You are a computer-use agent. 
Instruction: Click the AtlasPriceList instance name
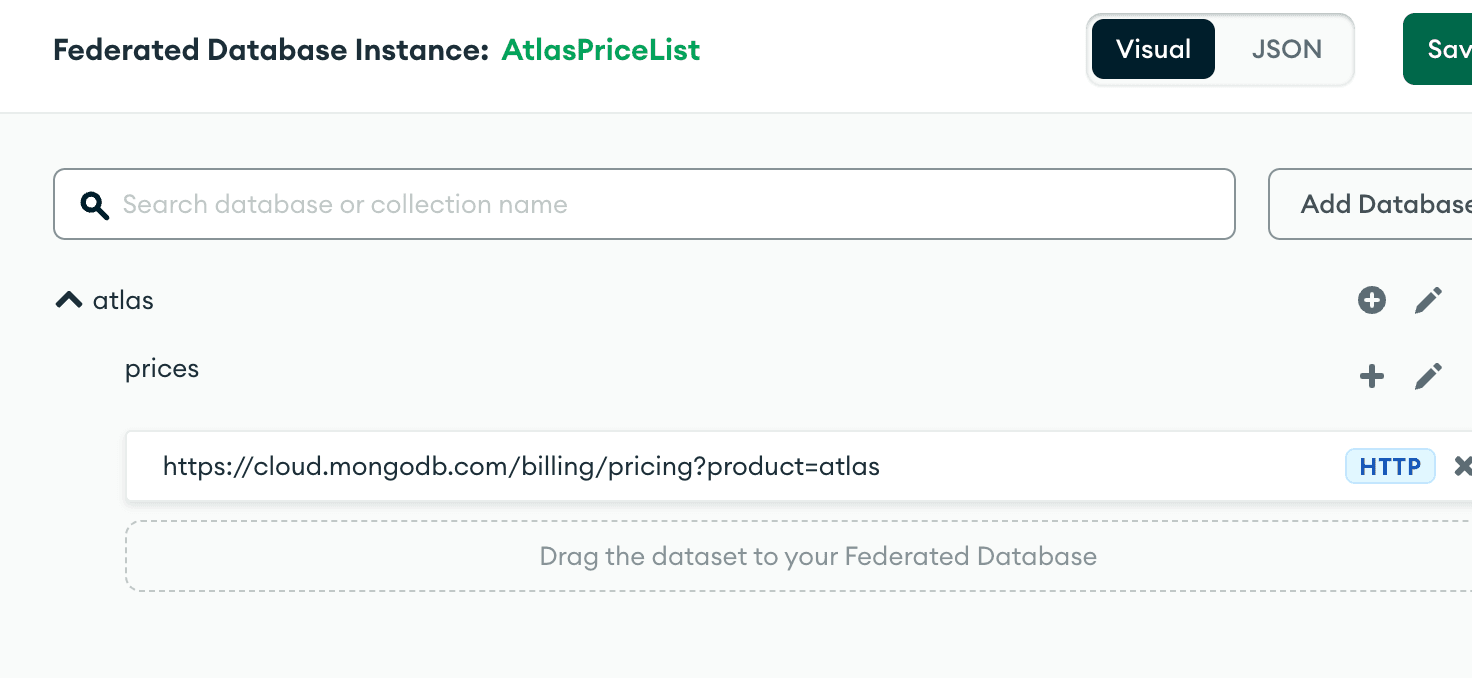[600, 50]
